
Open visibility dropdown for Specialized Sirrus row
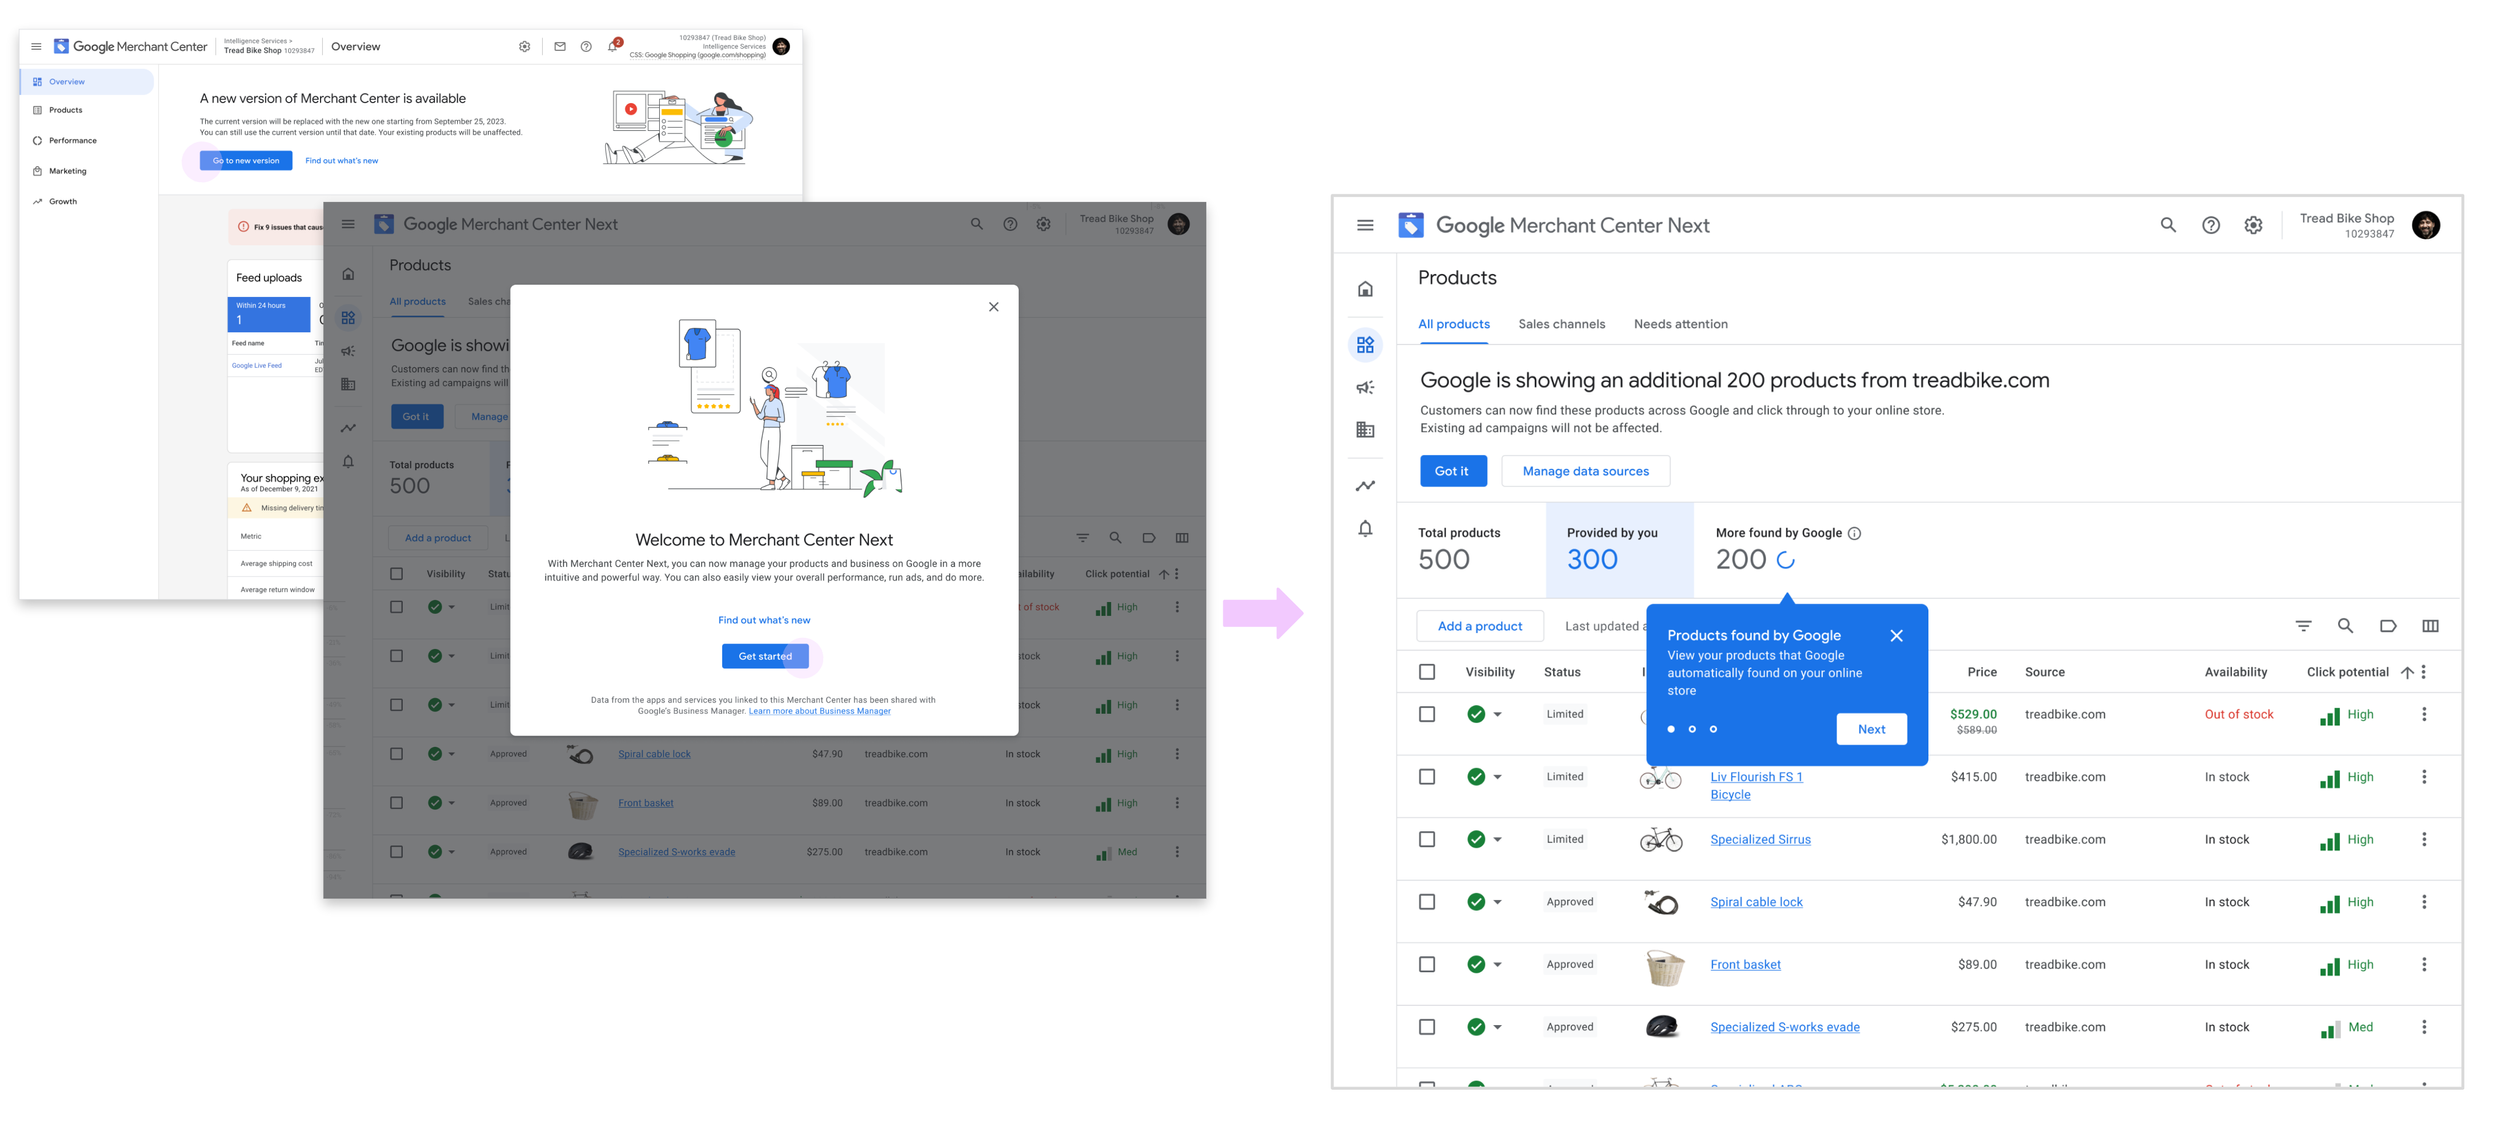tap(1497, 840)
